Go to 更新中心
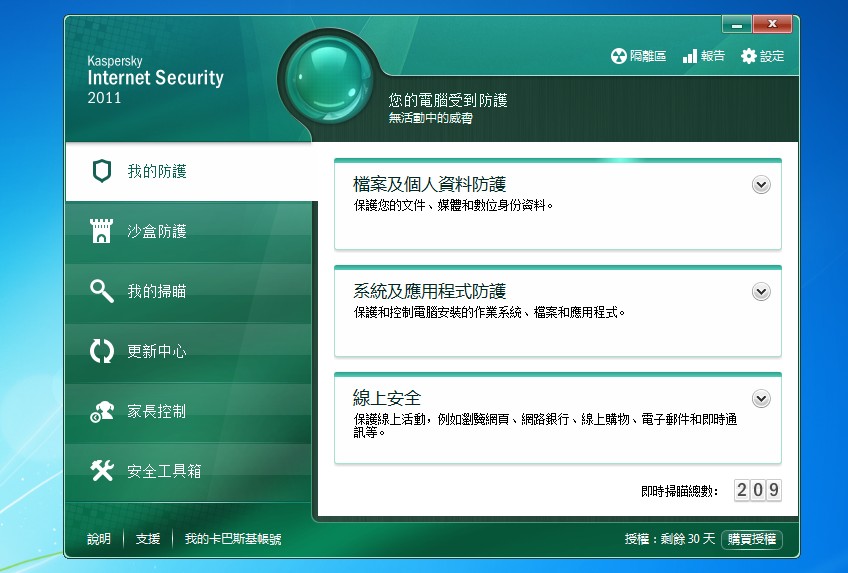Screen dimensions: 848x573 click(x=188, y=351)
